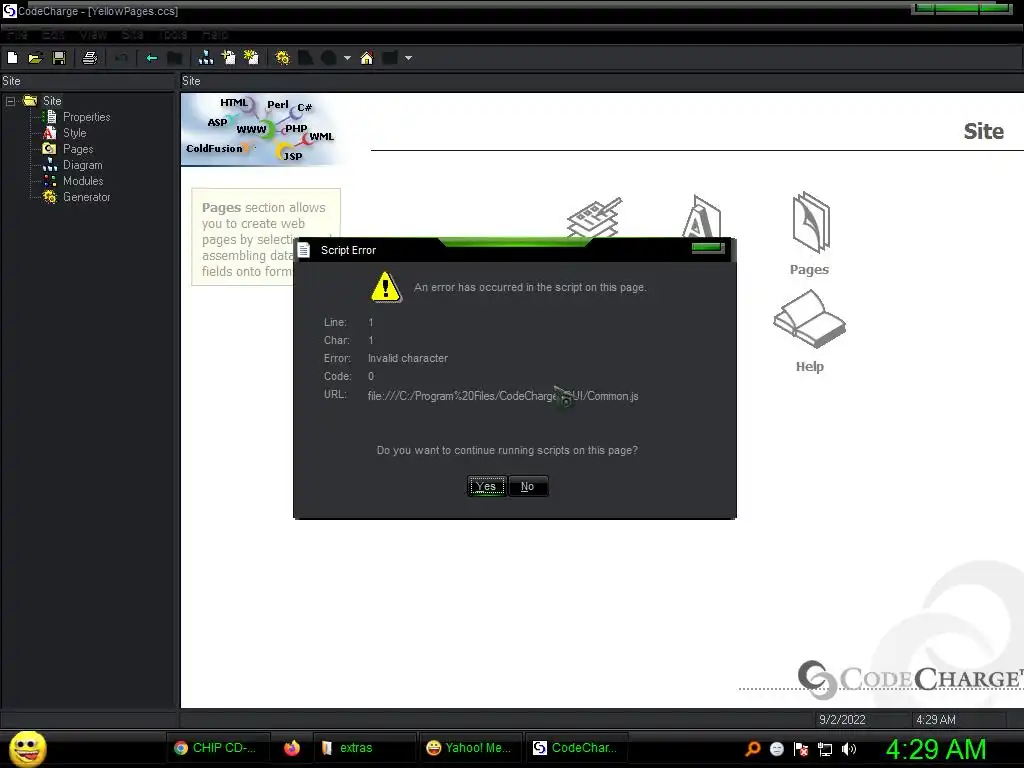Click the Save floppy disk icon
The image size is (1024, 768).
click(59, 58)
